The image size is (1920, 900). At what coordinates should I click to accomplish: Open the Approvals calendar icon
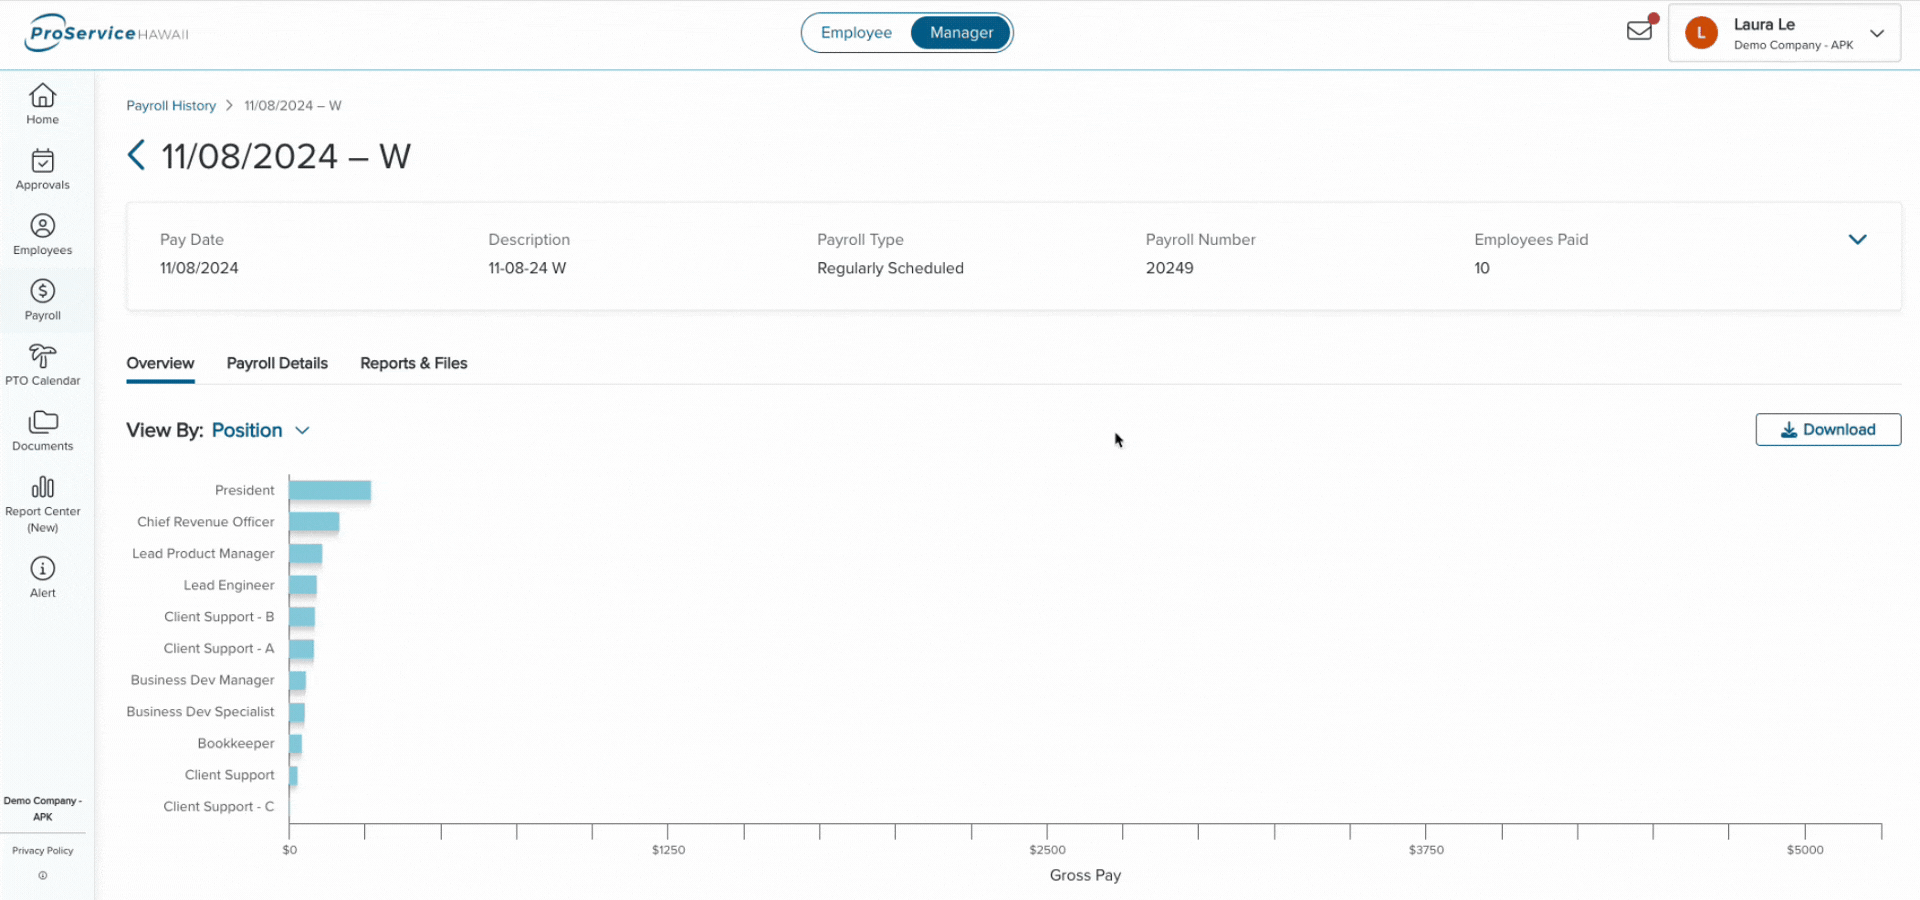click(42, 161)
